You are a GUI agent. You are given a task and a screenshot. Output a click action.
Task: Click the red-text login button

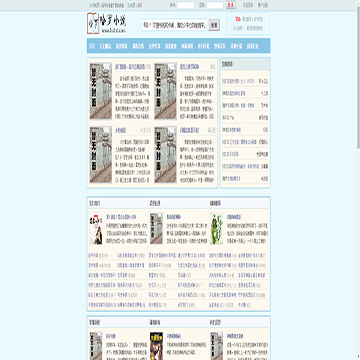[231, 5]
